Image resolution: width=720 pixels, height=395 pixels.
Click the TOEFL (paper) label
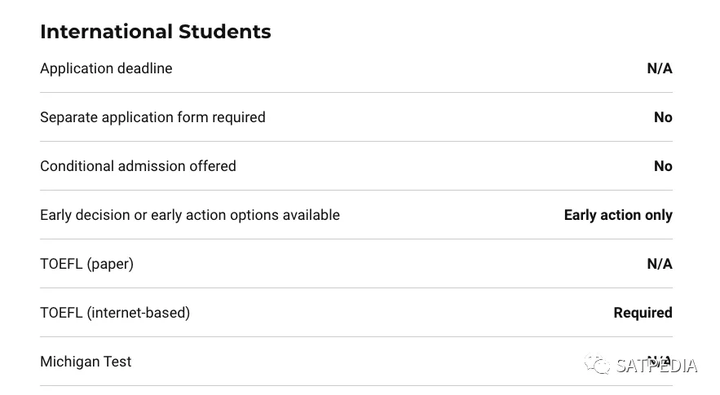click(87, 264)
